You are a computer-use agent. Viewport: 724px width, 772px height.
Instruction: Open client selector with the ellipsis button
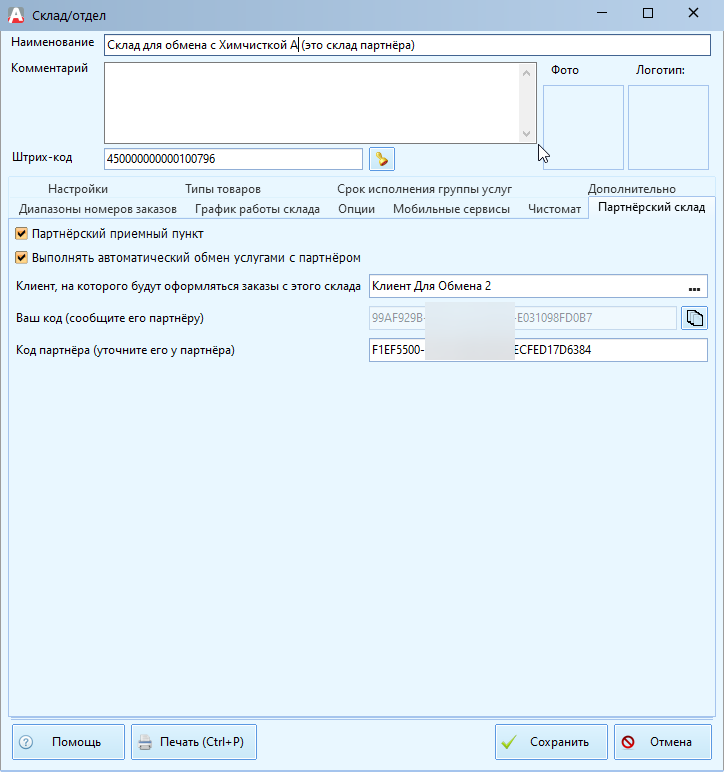pyautogui.click(x=695, y=287)
